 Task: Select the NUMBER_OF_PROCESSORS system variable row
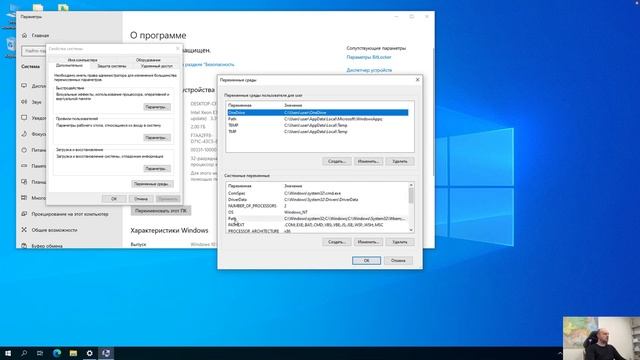pyautogui.click(x=317, y=206)
